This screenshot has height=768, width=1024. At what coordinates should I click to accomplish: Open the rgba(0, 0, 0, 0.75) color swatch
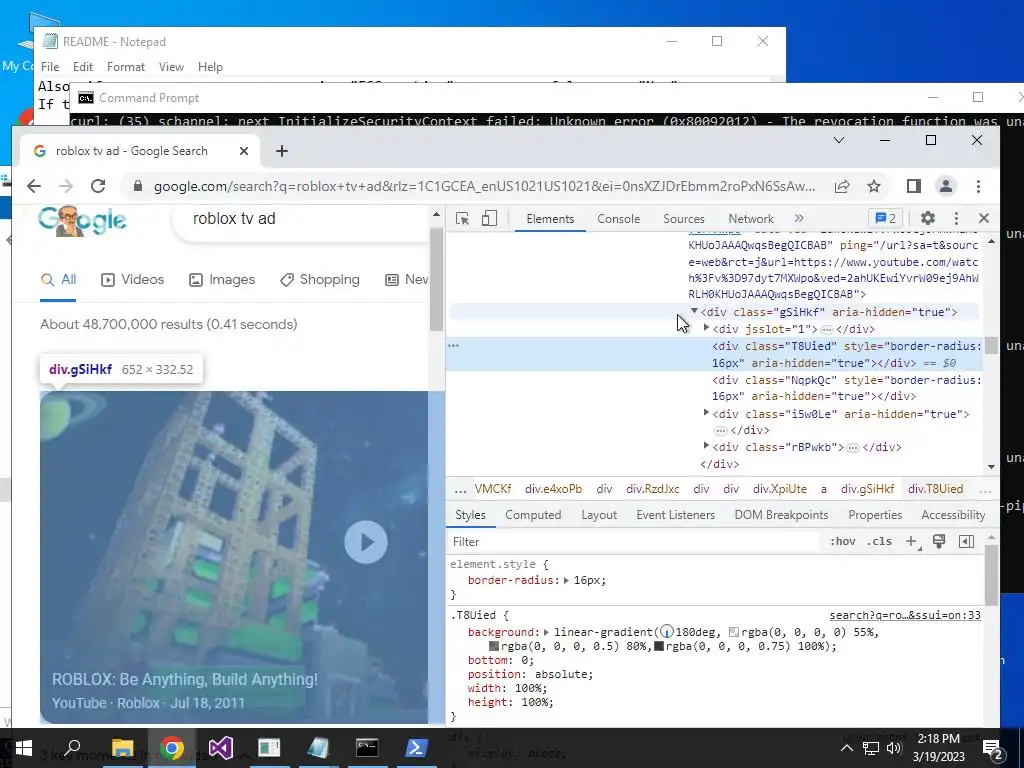pyautogui.click(x=659, y=647)
